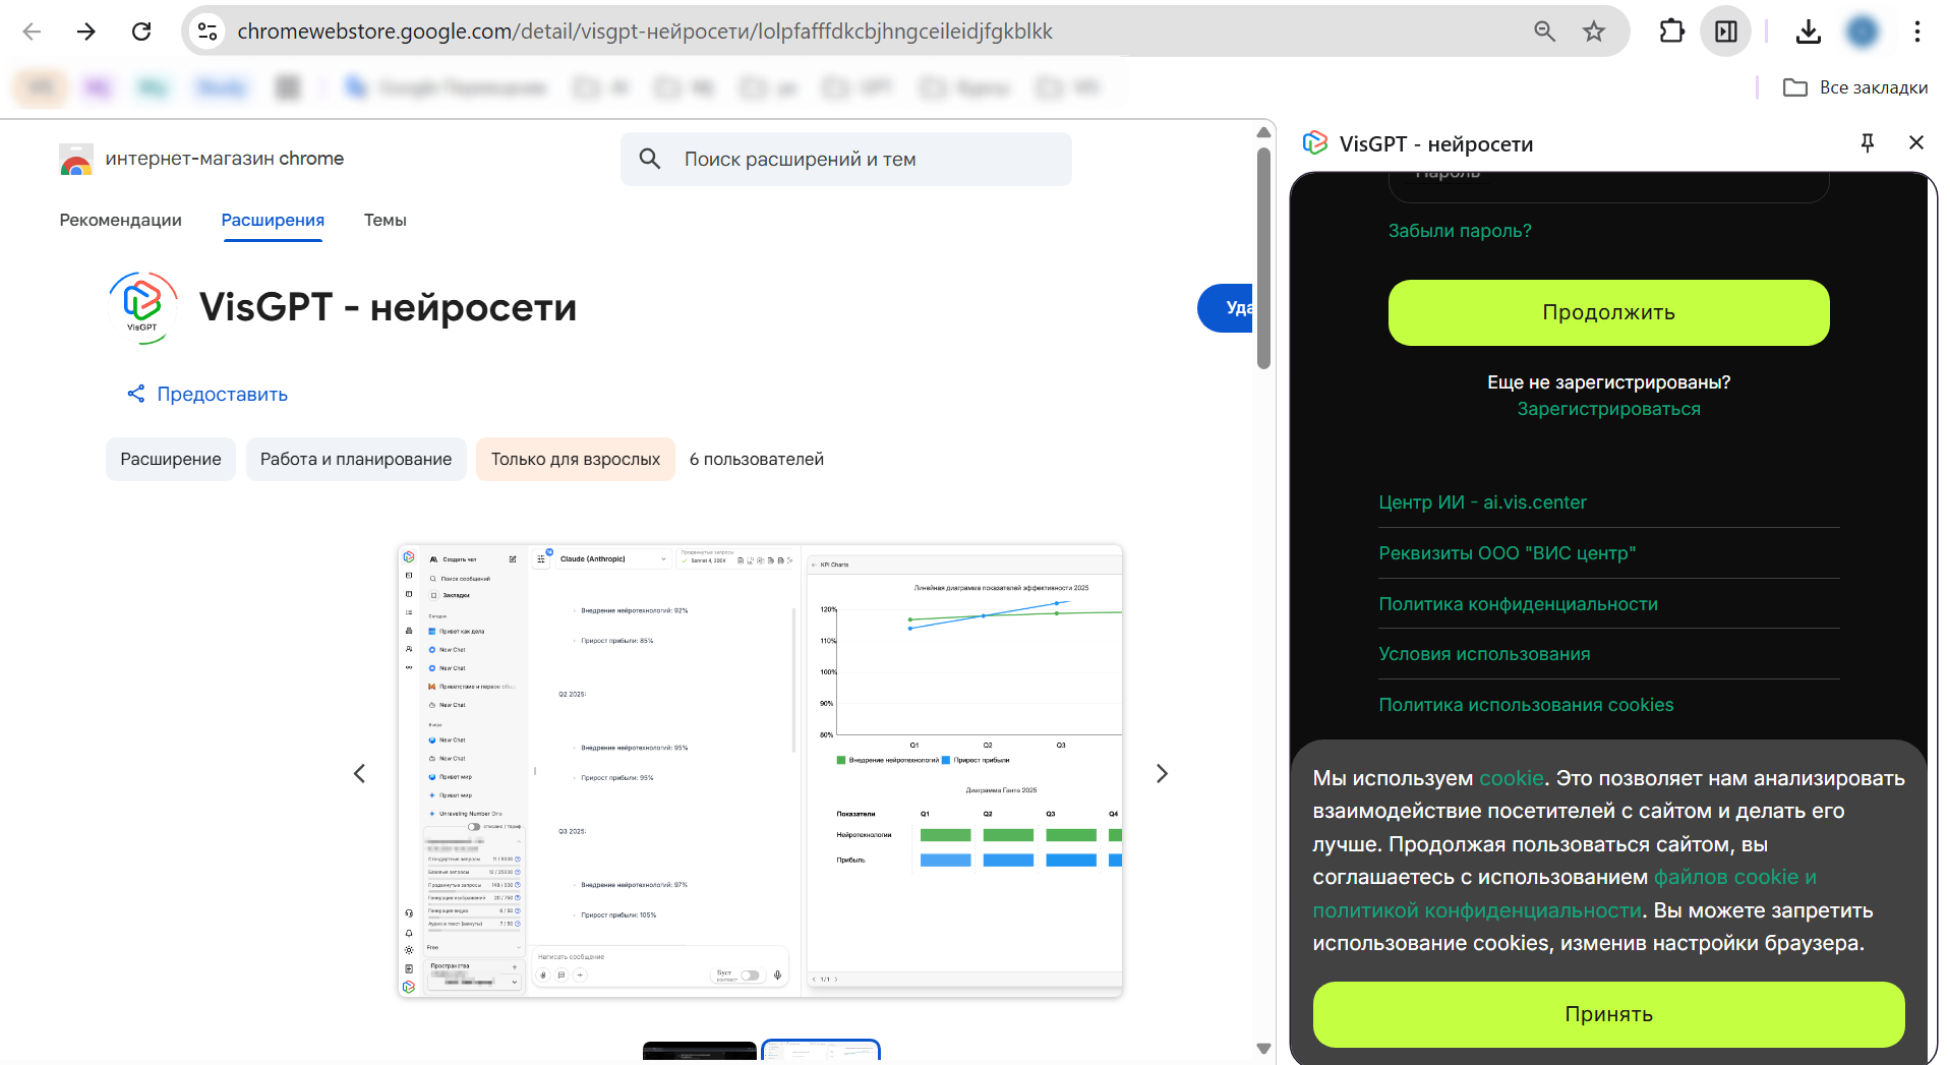Click the green Продолжить button

point(1609,313)
